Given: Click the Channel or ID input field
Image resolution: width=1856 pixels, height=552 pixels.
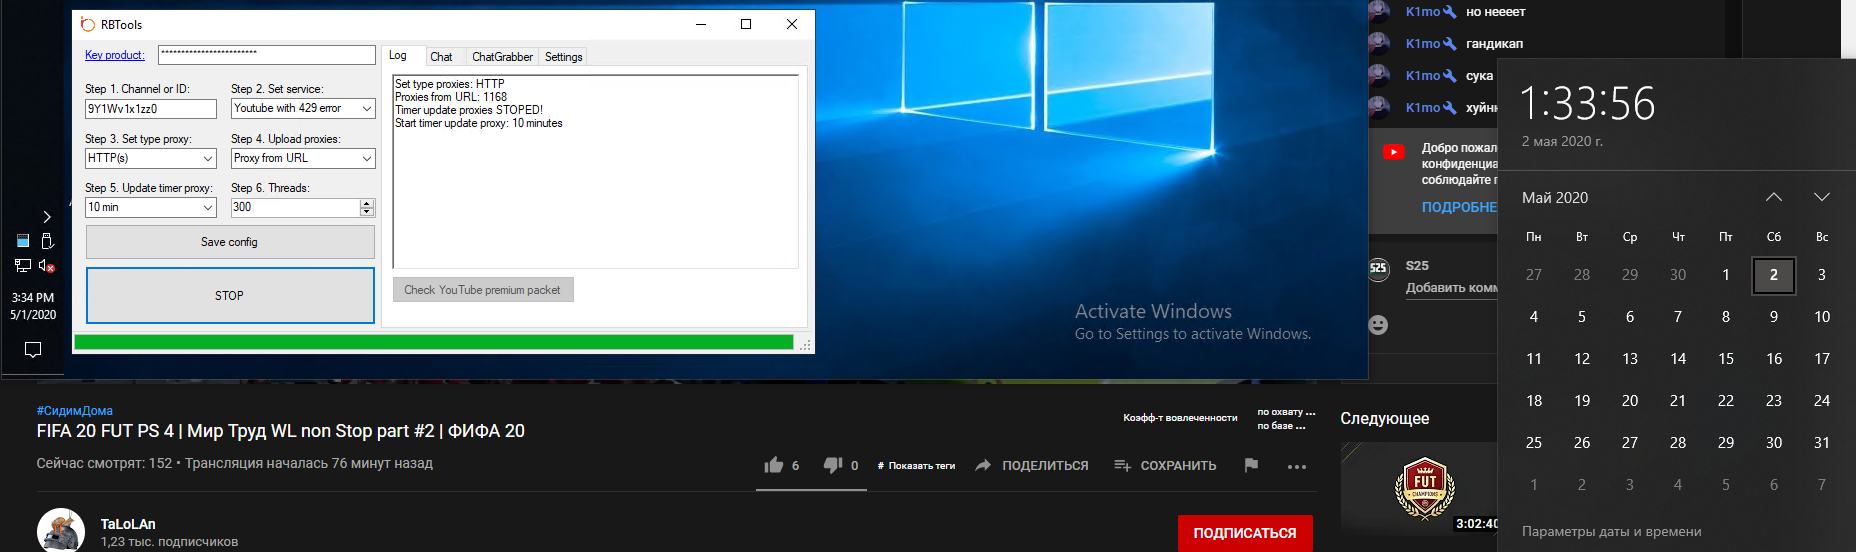Looking at the screenshot, I should 150,109.
